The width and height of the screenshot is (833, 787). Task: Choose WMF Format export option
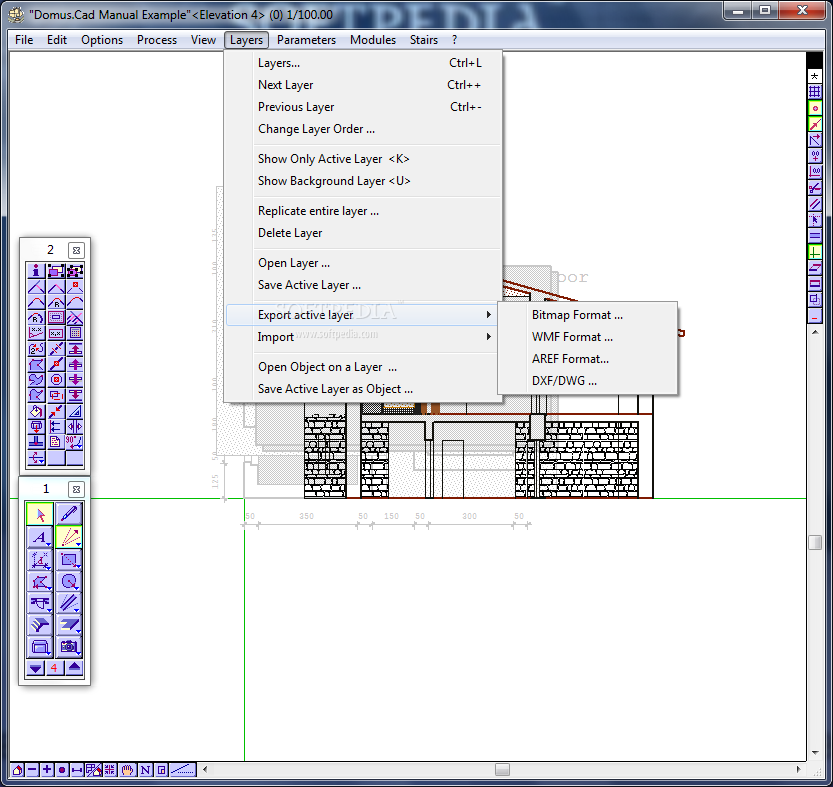588,337
